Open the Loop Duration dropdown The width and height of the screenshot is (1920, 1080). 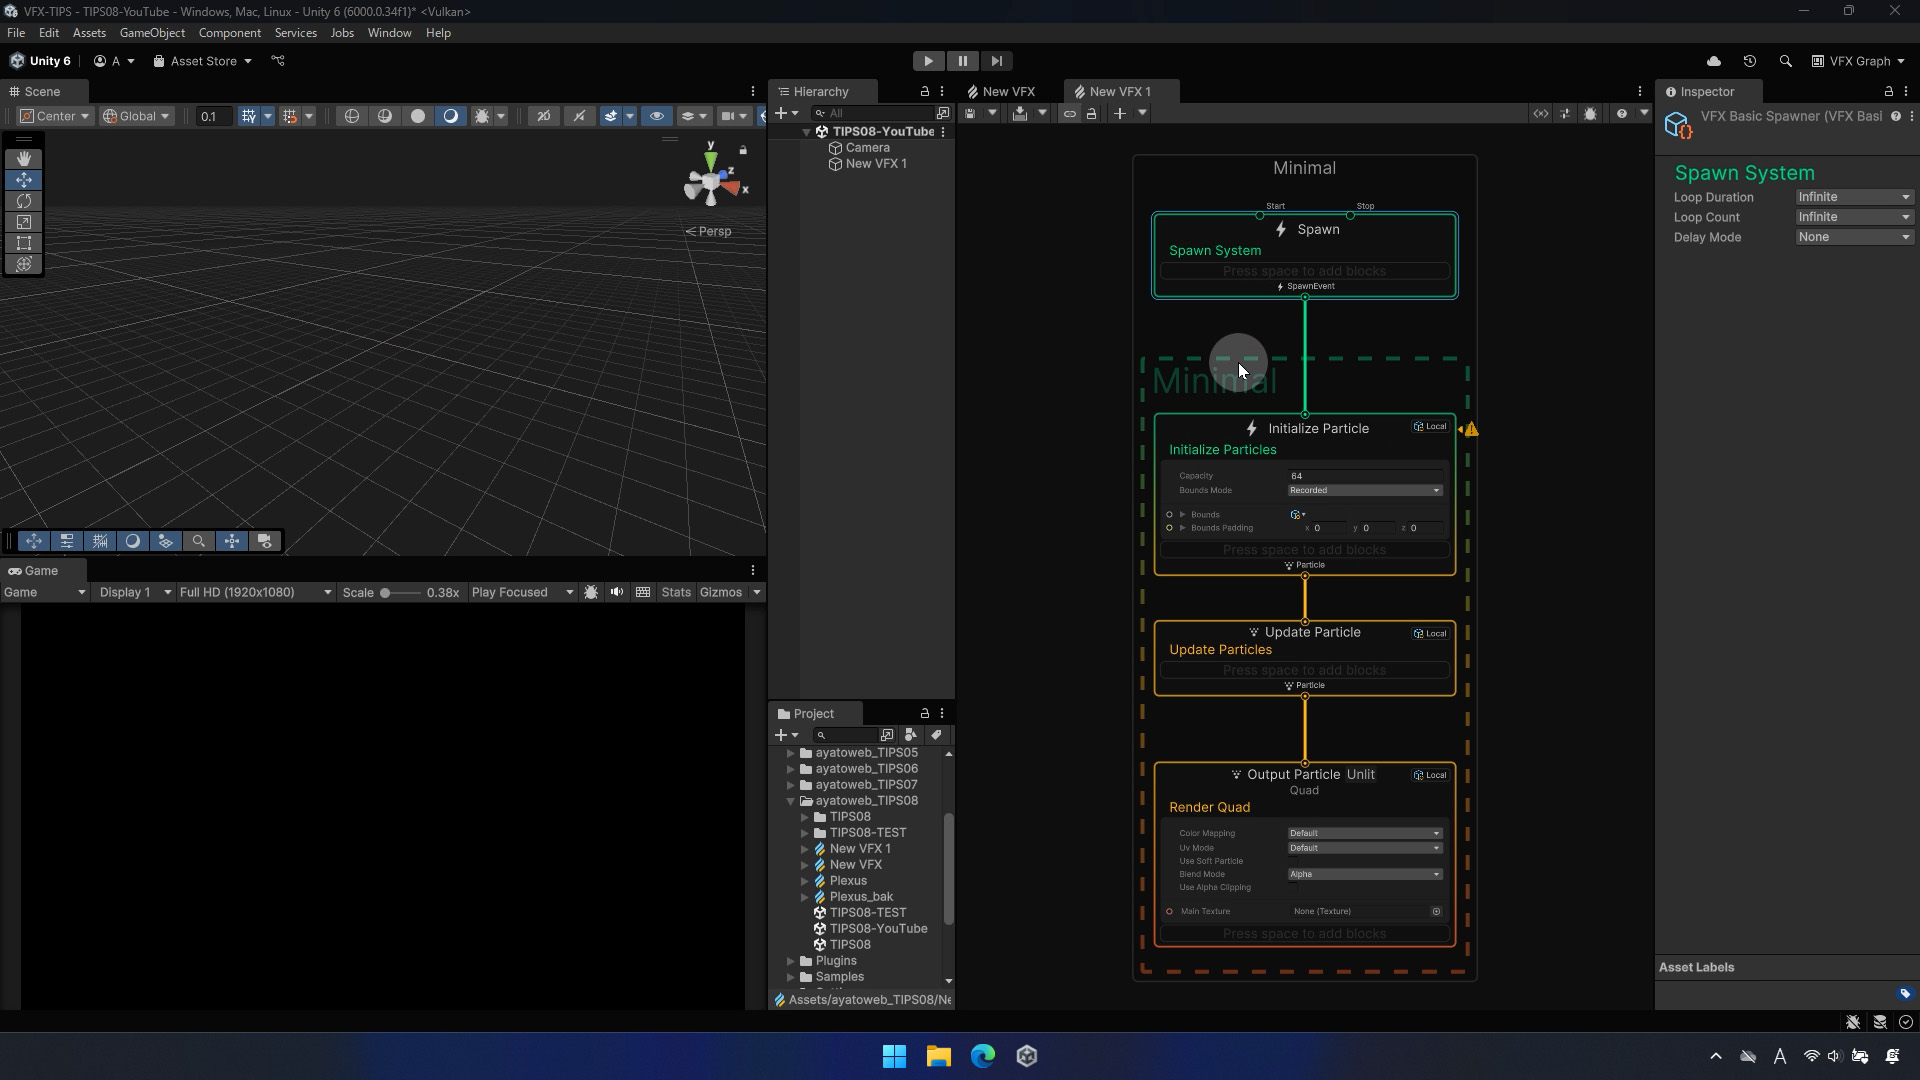tap(1855, 198)
